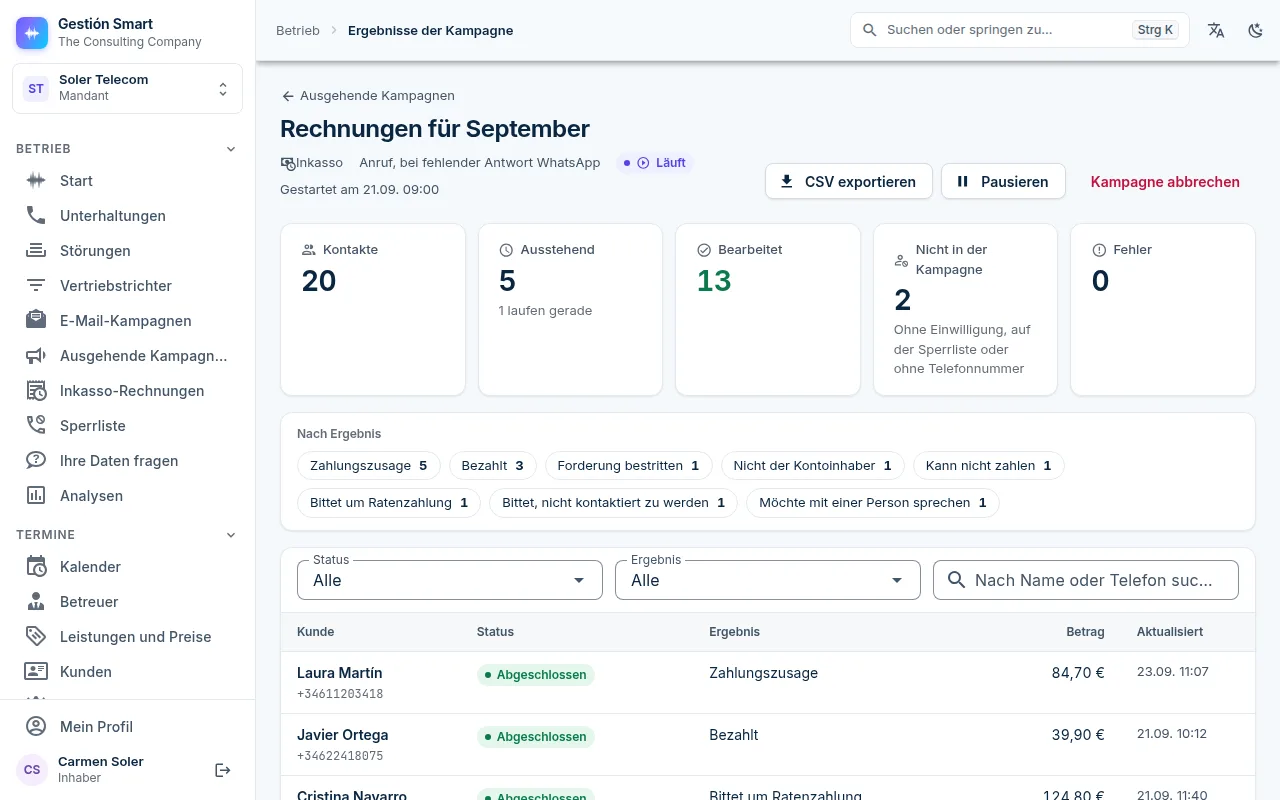Screen dimensions: 1280x800
Task: Select the Forderung bestritten chip
Action: 629,466
